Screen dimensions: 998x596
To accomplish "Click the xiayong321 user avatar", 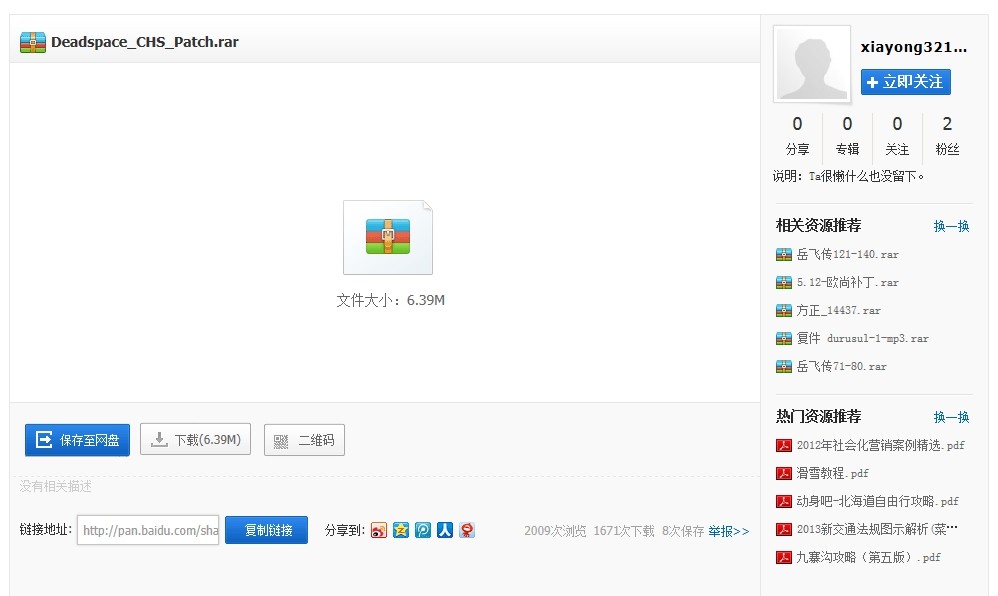I will tap(812, 64).
